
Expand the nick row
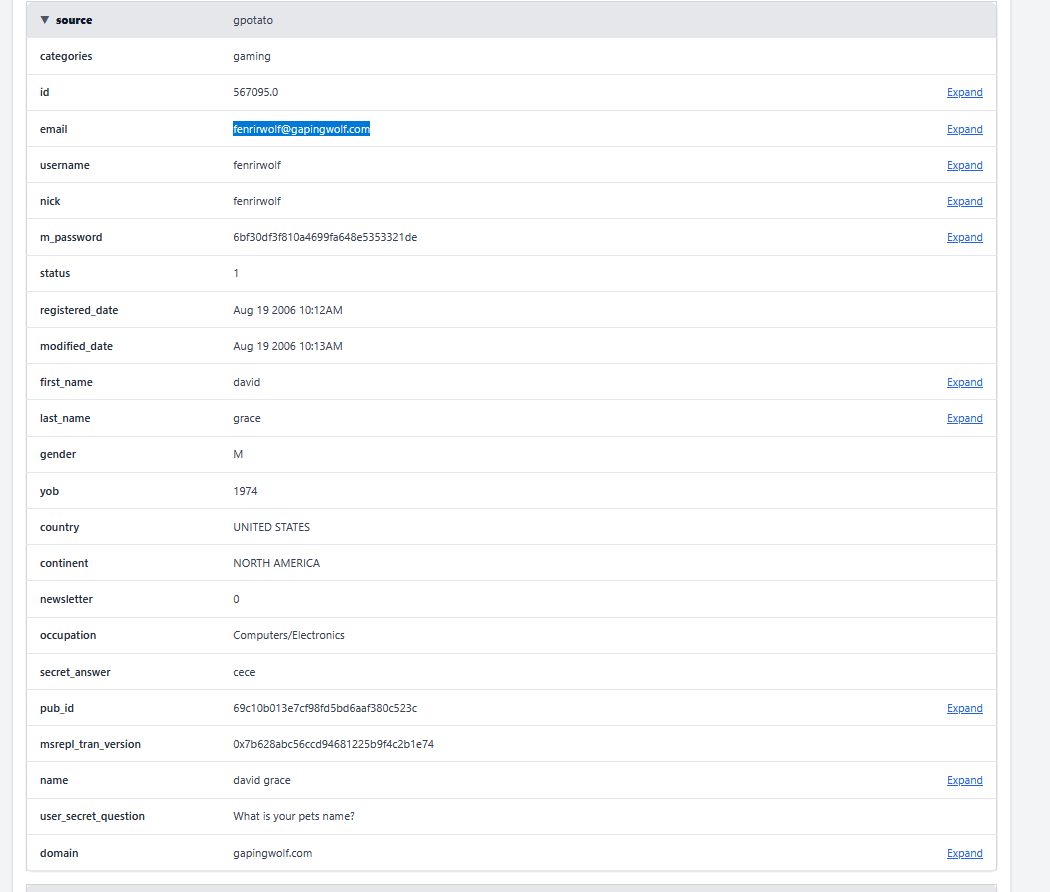[964, 202]
